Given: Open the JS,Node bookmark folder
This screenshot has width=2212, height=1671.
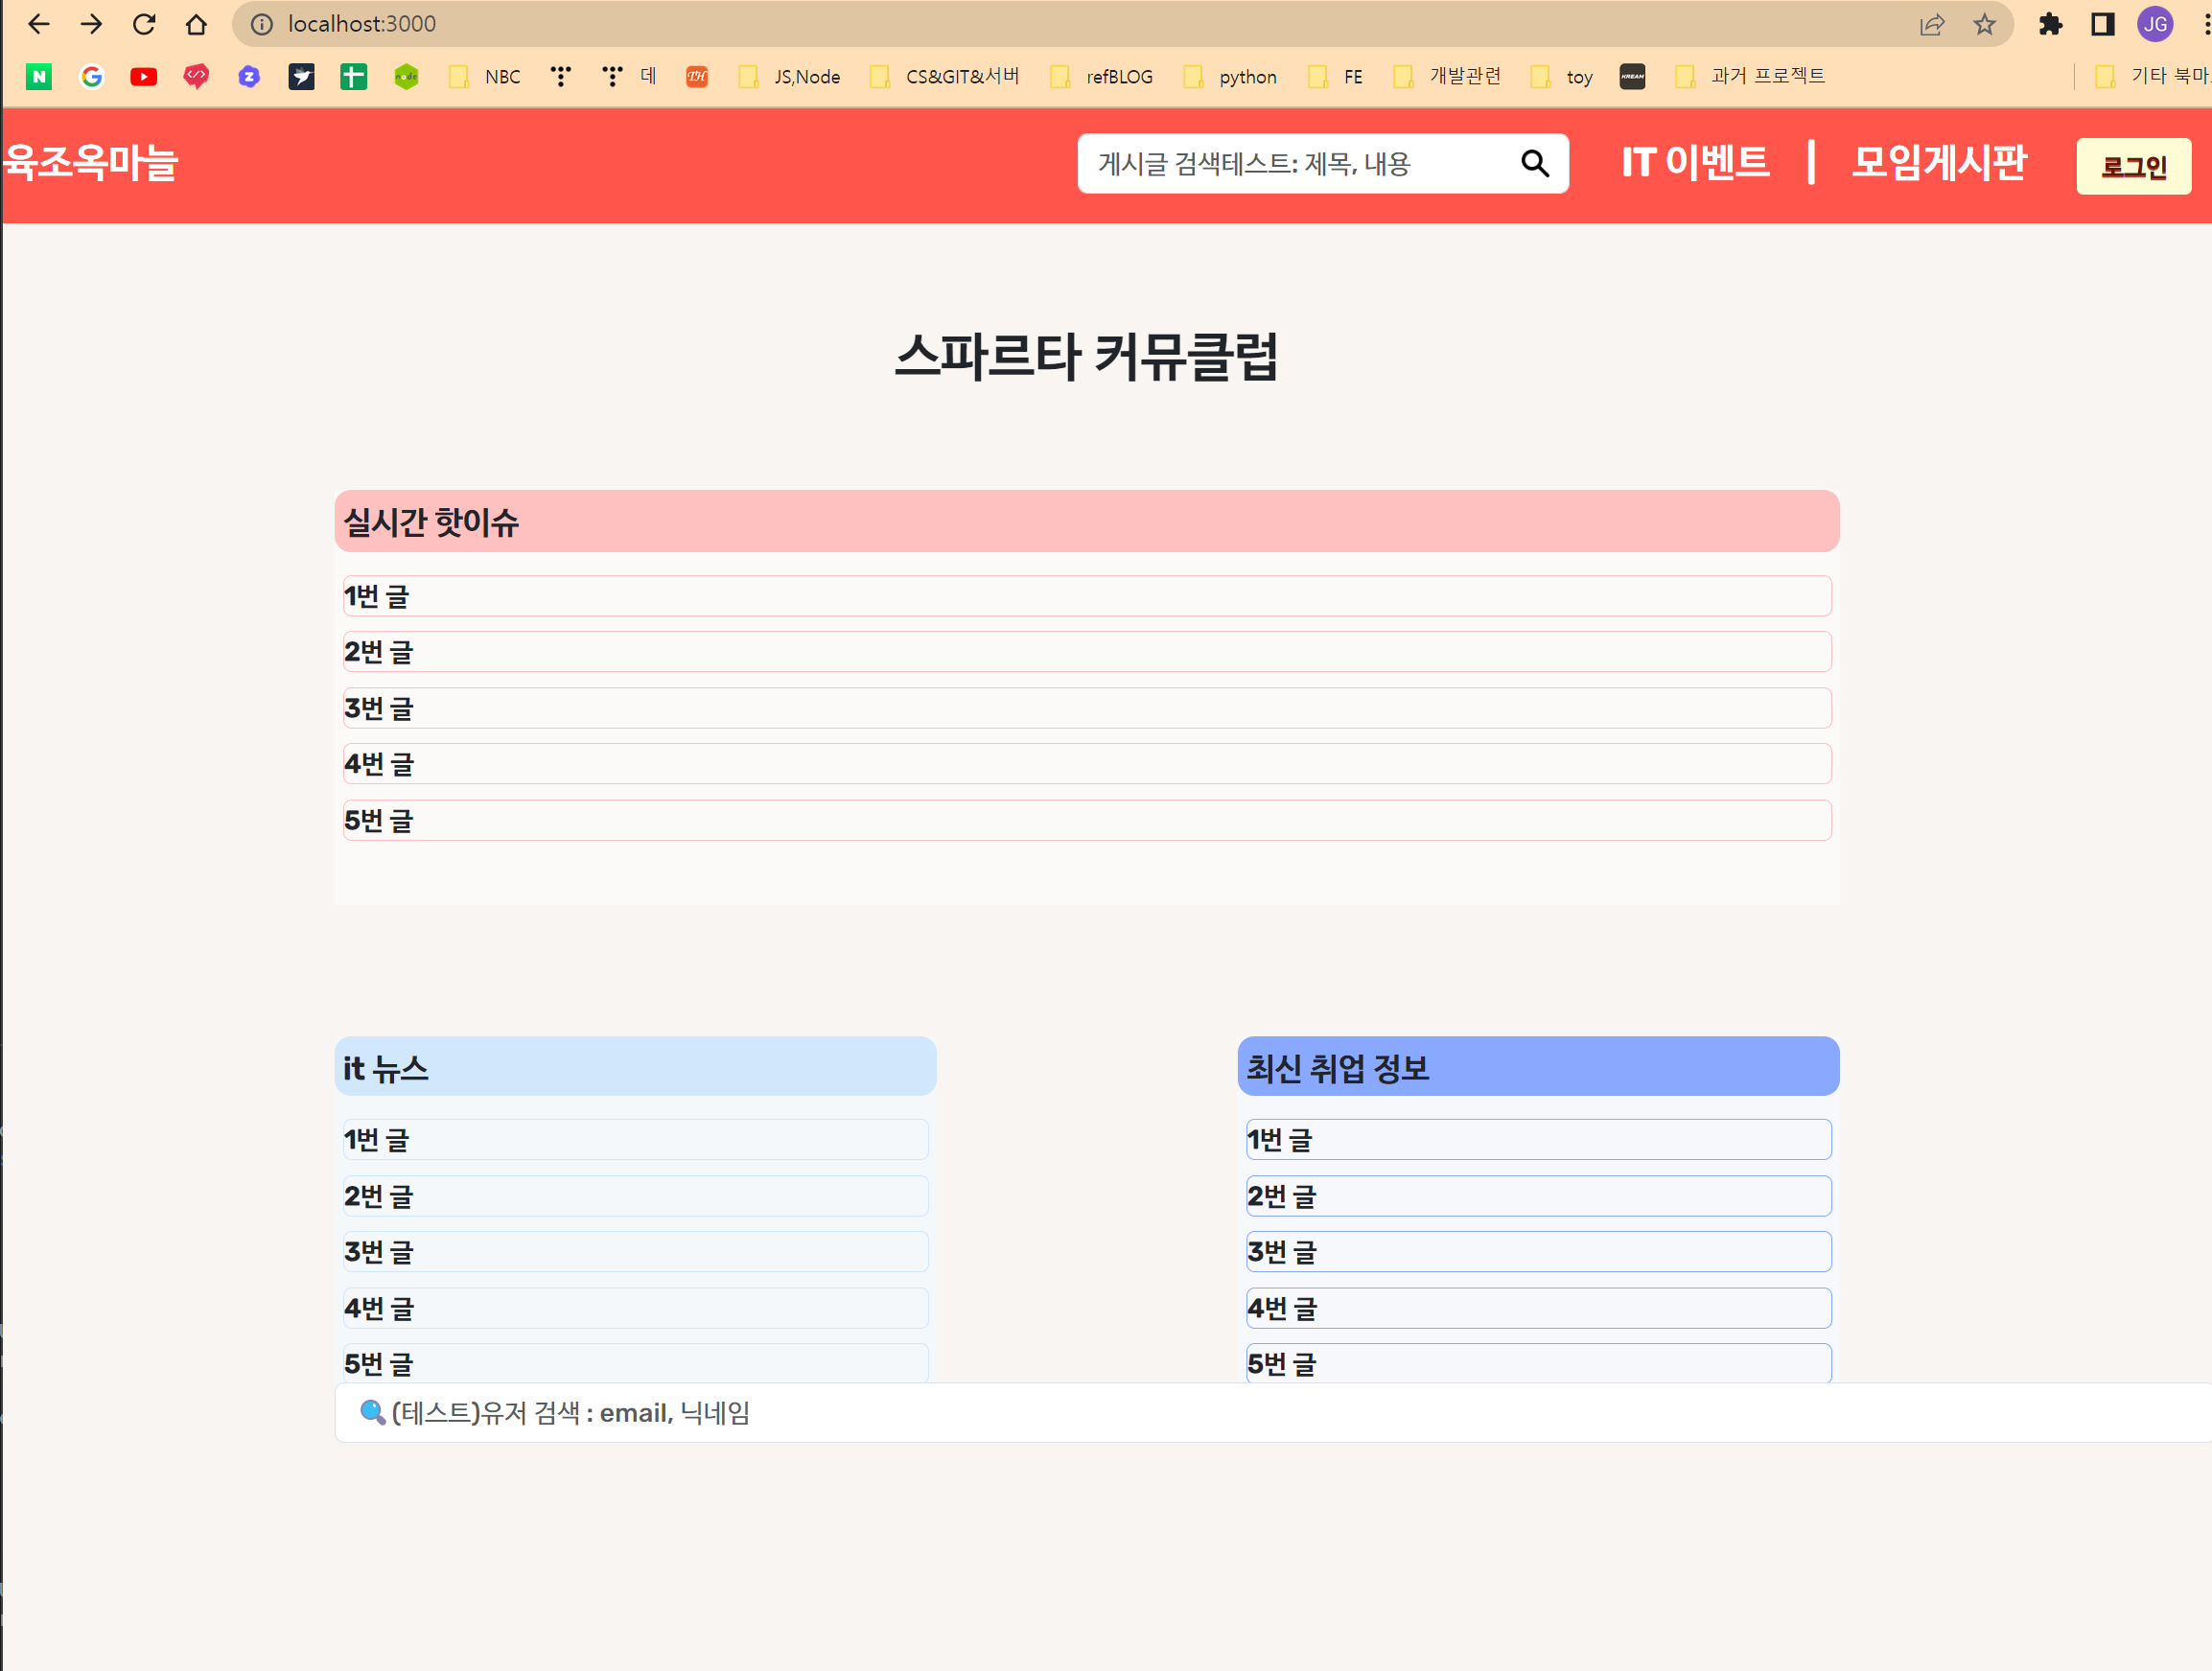Looking at the screenshot, I should coord(789,77).
